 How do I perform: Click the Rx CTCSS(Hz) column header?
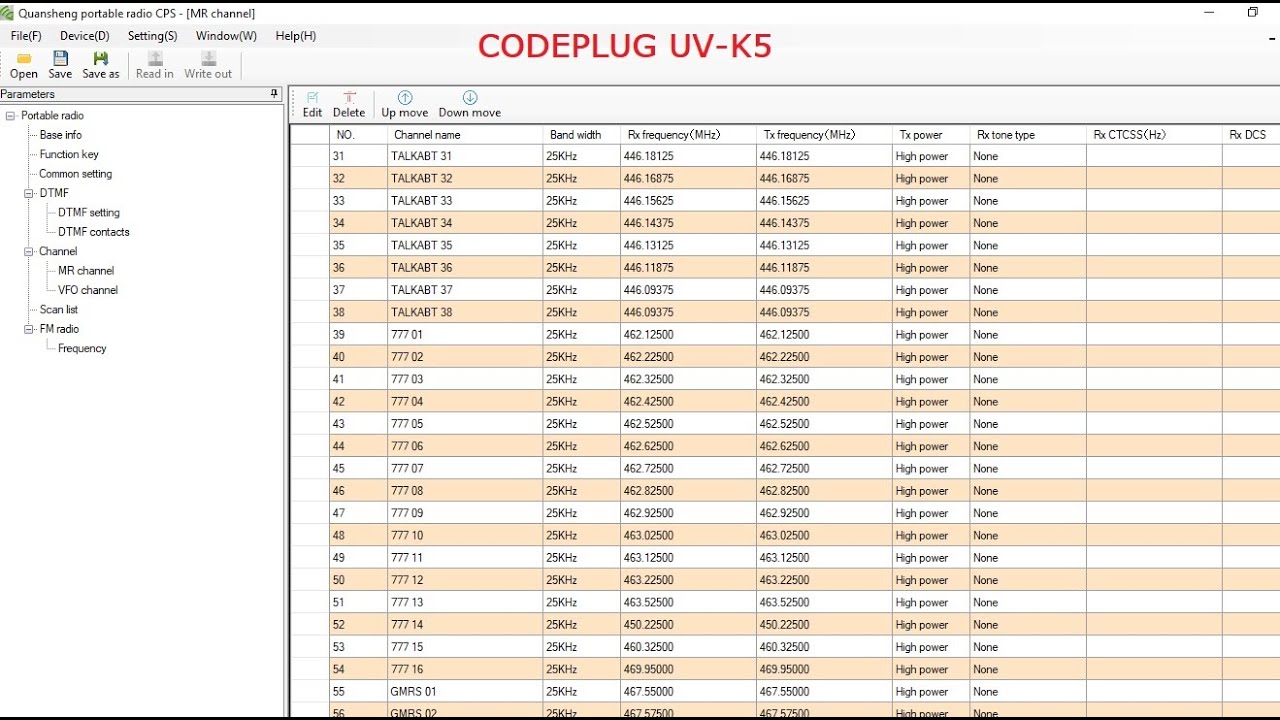[x=1154, y=135]
